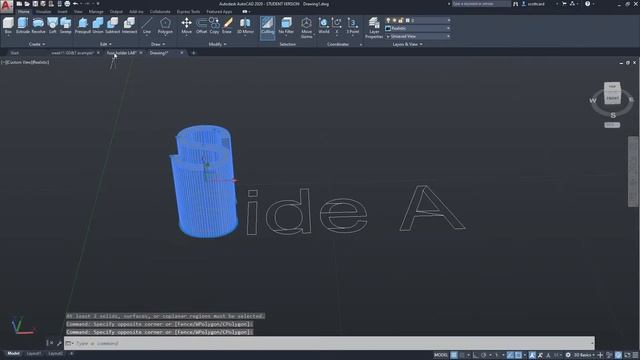The width and height of the screenshot is (640, 360).
Task: Click the MODEL button in status bar
Action: 441,355
